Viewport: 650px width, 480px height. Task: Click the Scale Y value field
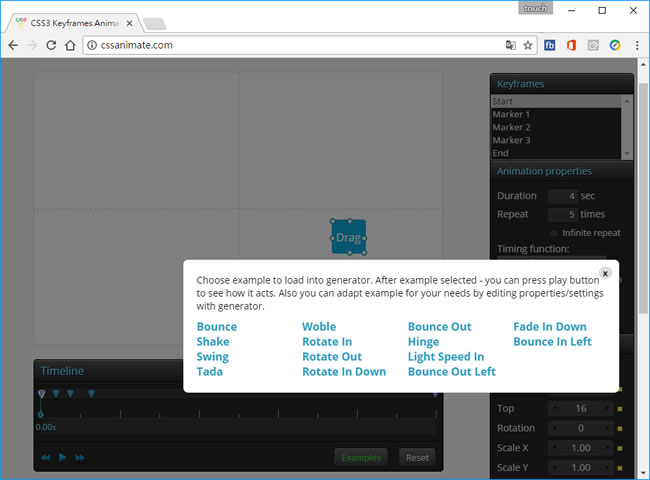coord(581,468)
